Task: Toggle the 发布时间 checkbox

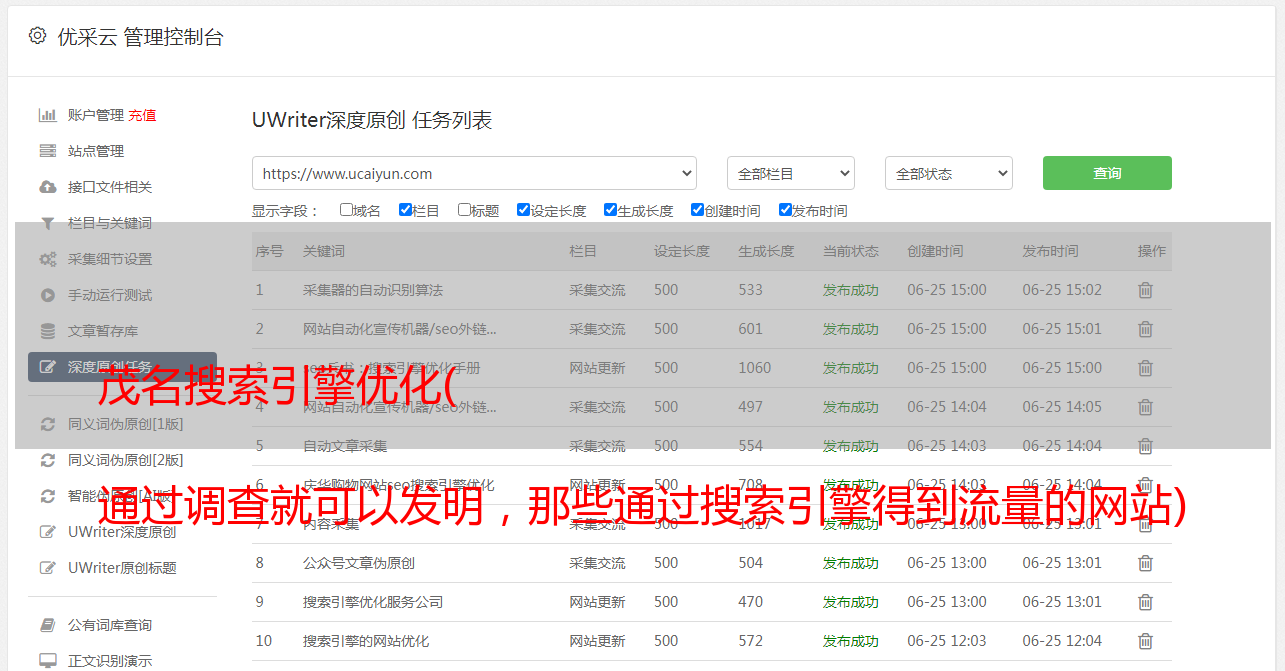Action: [x=785, y=210]
